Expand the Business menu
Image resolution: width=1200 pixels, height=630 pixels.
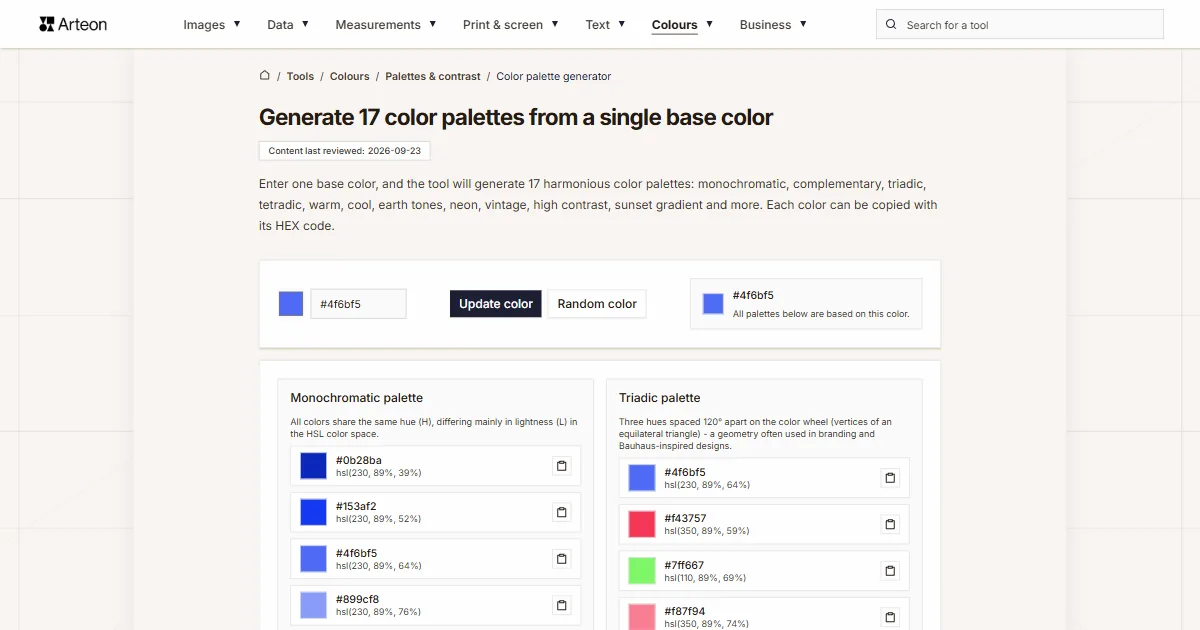click(773, 25)
